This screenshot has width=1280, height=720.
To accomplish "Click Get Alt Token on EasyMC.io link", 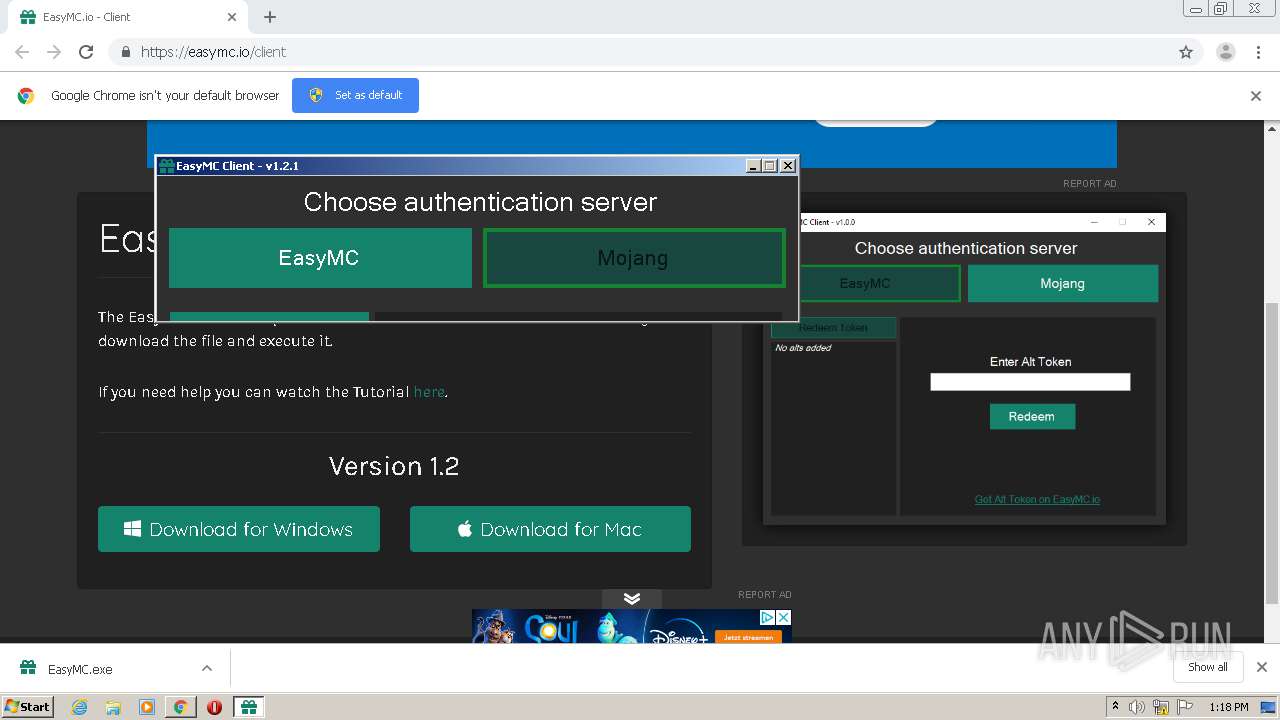I will [1037, 499].
